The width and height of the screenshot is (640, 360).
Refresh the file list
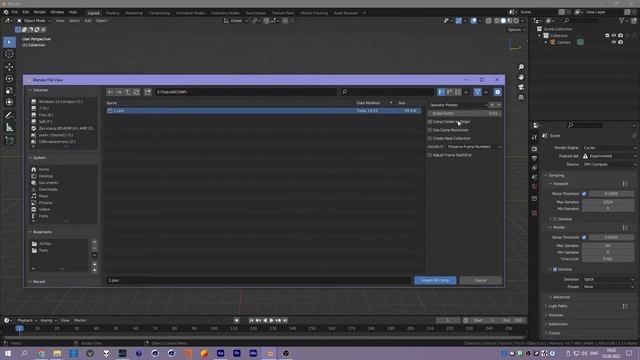[136, 92]
